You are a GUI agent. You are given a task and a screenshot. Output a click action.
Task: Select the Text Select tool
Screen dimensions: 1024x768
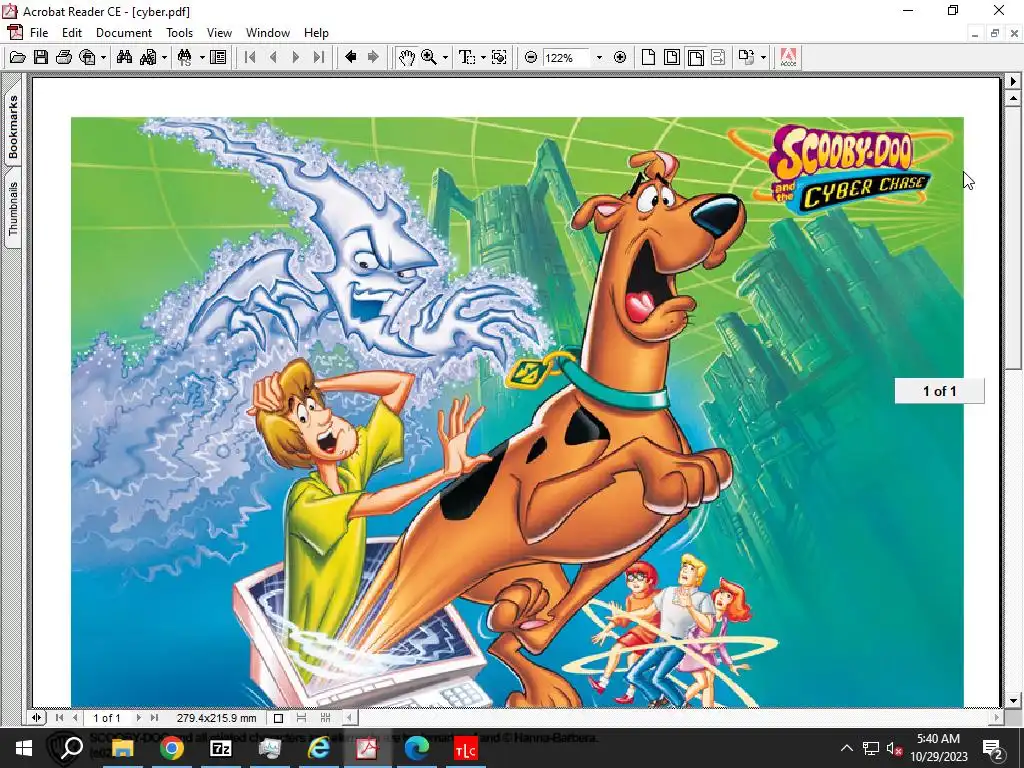point(467,57)
